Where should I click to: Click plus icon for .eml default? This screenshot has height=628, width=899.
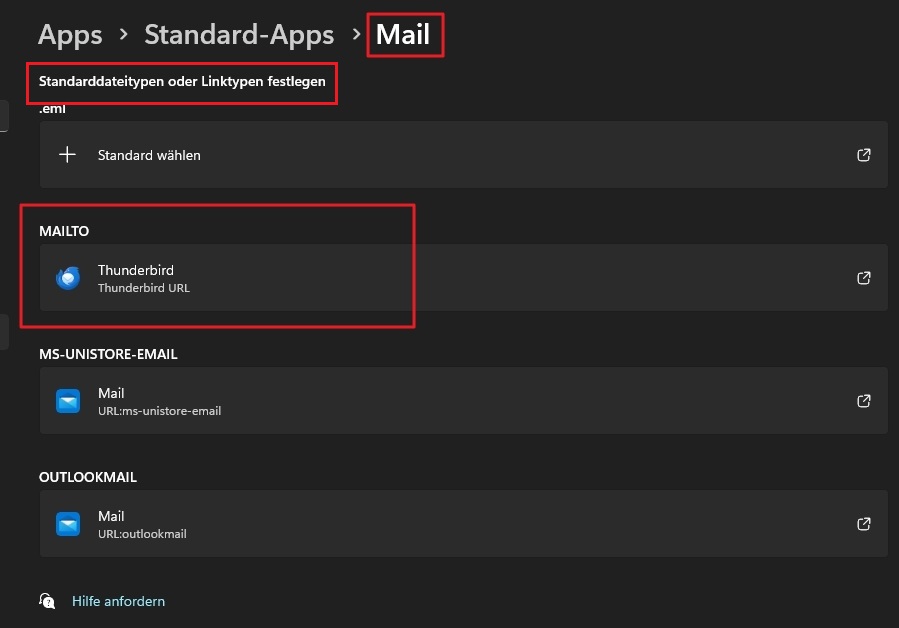pyautogui.click(x=67, y=154)
